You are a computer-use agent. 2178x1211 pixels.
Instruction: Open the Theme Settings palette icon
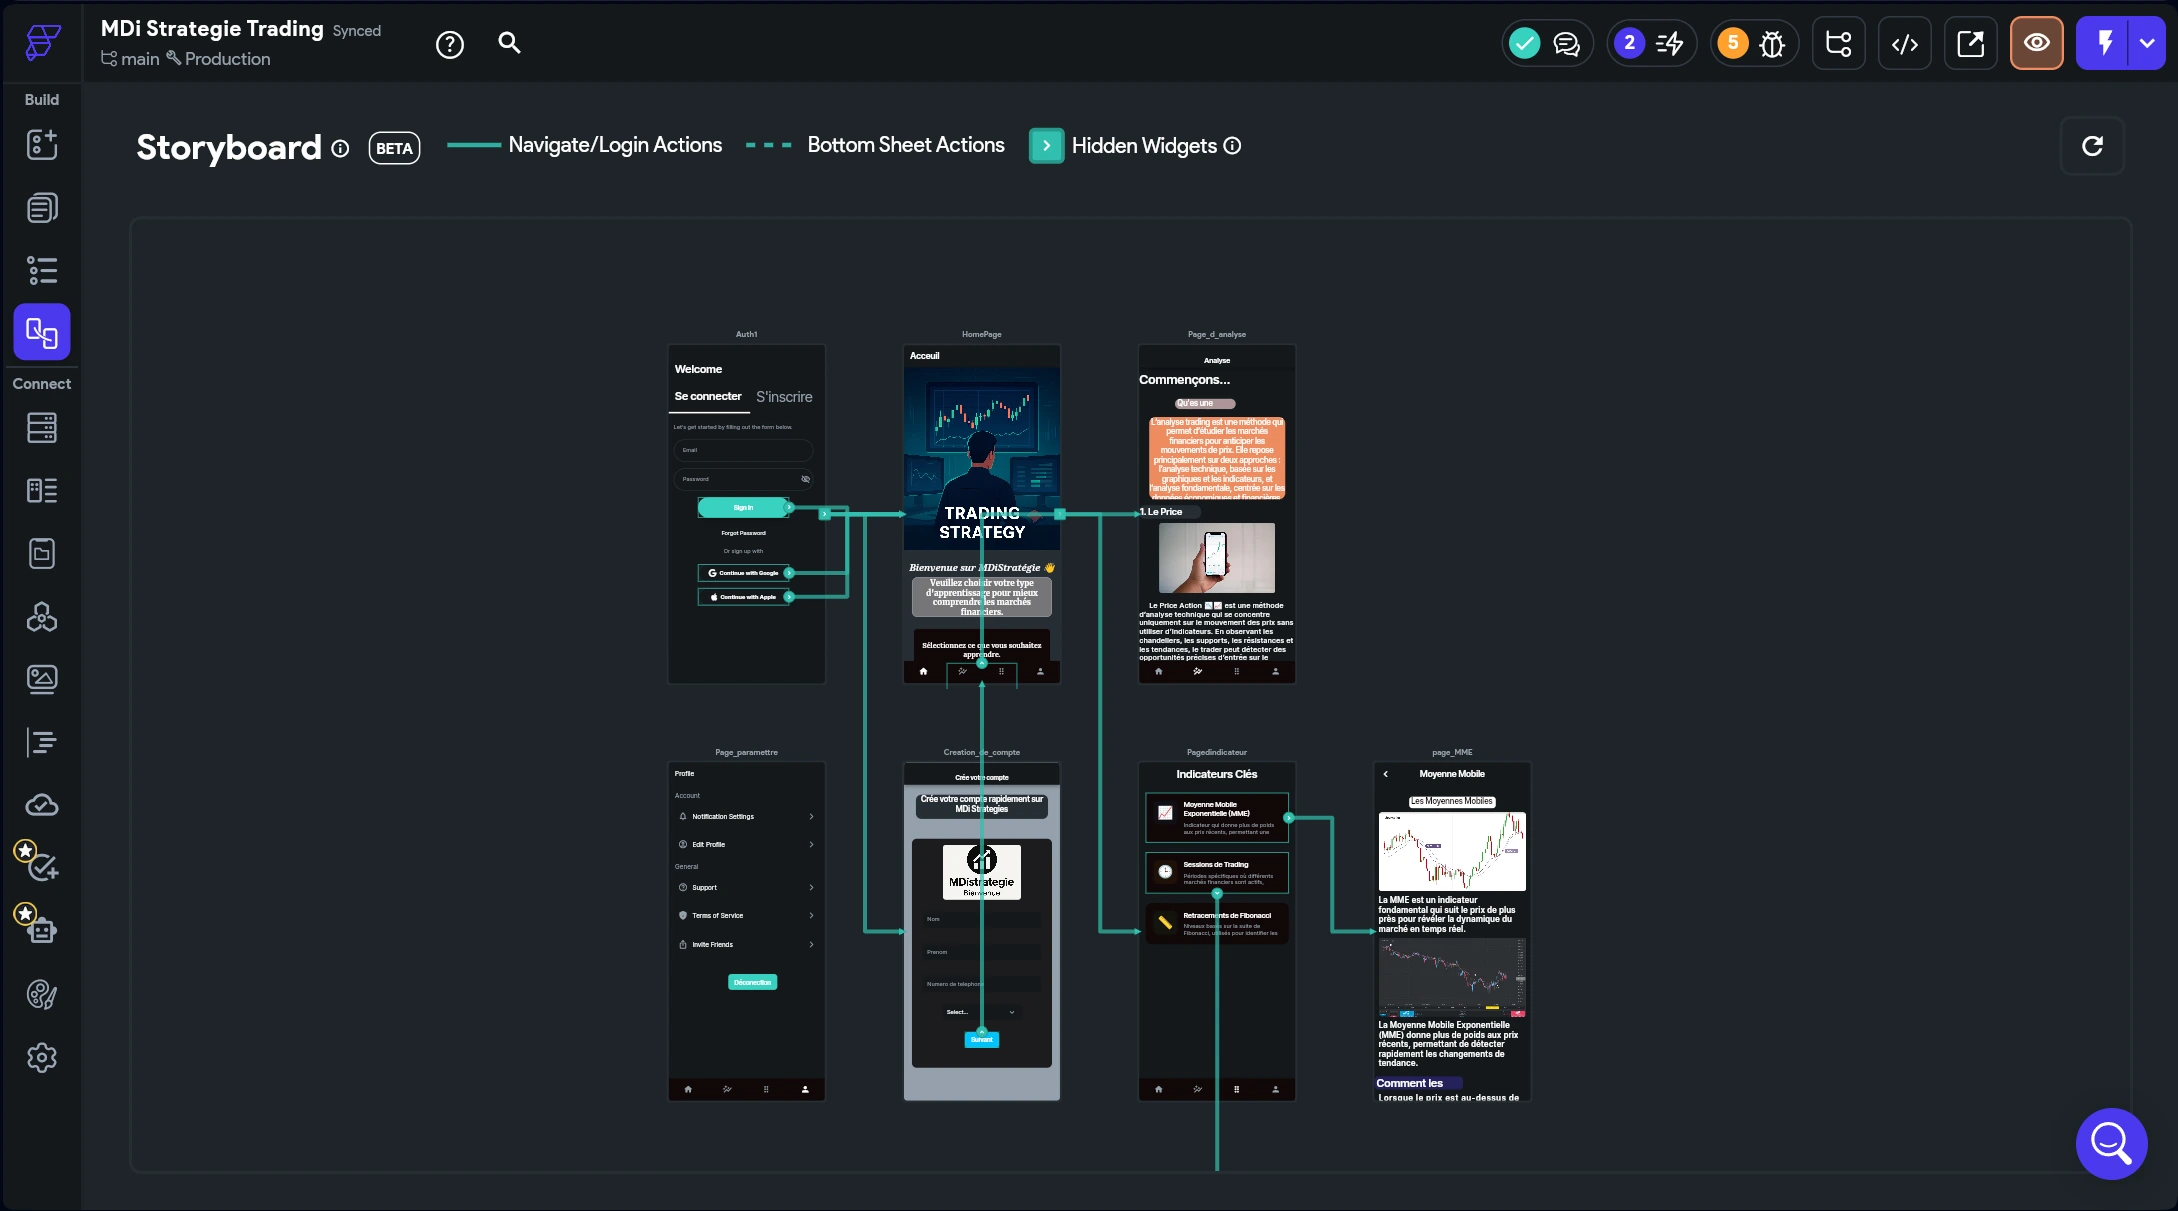tap(42, 994)
